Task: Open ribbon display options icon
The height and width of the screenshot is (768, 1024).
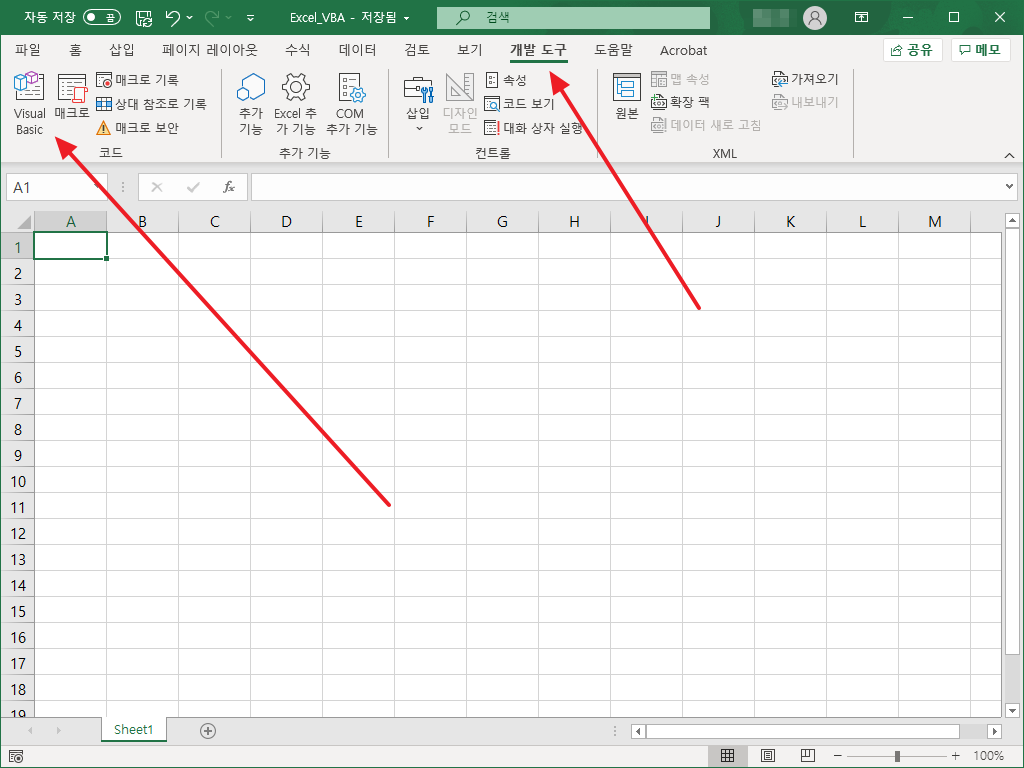Action: (x=861, y=18)
